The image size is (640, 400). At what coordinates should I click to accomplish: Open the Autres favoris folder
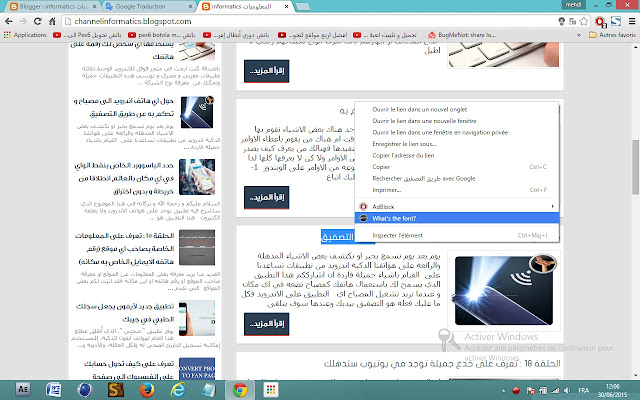pyautogui.click(x=612, y=35)
